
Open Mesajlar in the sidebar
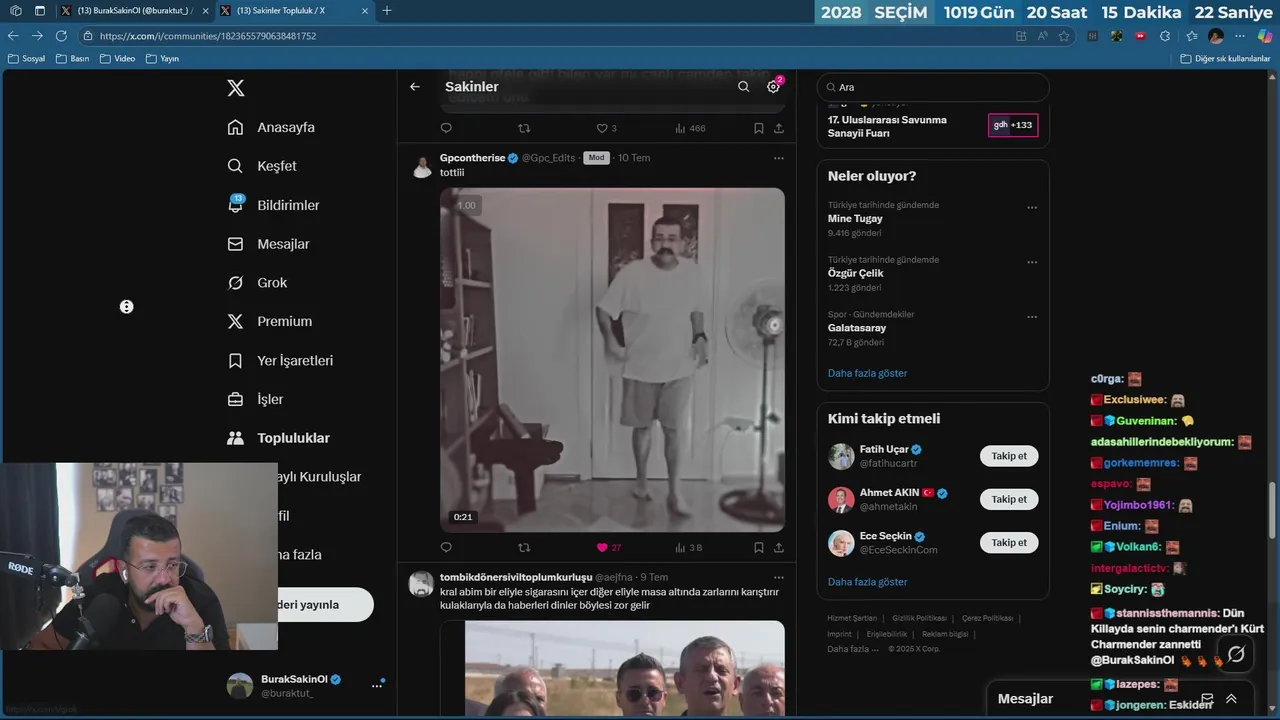(x=268, y=244)
